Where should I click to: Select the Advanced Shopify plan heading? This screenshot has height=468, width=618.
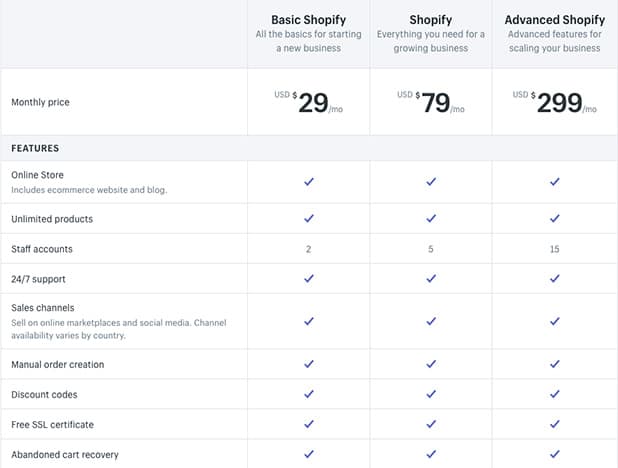tap(554, 20)
